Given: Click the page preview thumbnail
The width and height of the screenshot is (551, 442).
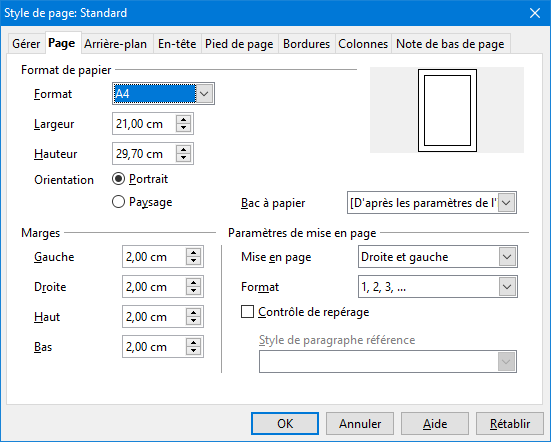Looking at the screenshot, I should click(x=447, y=110).
